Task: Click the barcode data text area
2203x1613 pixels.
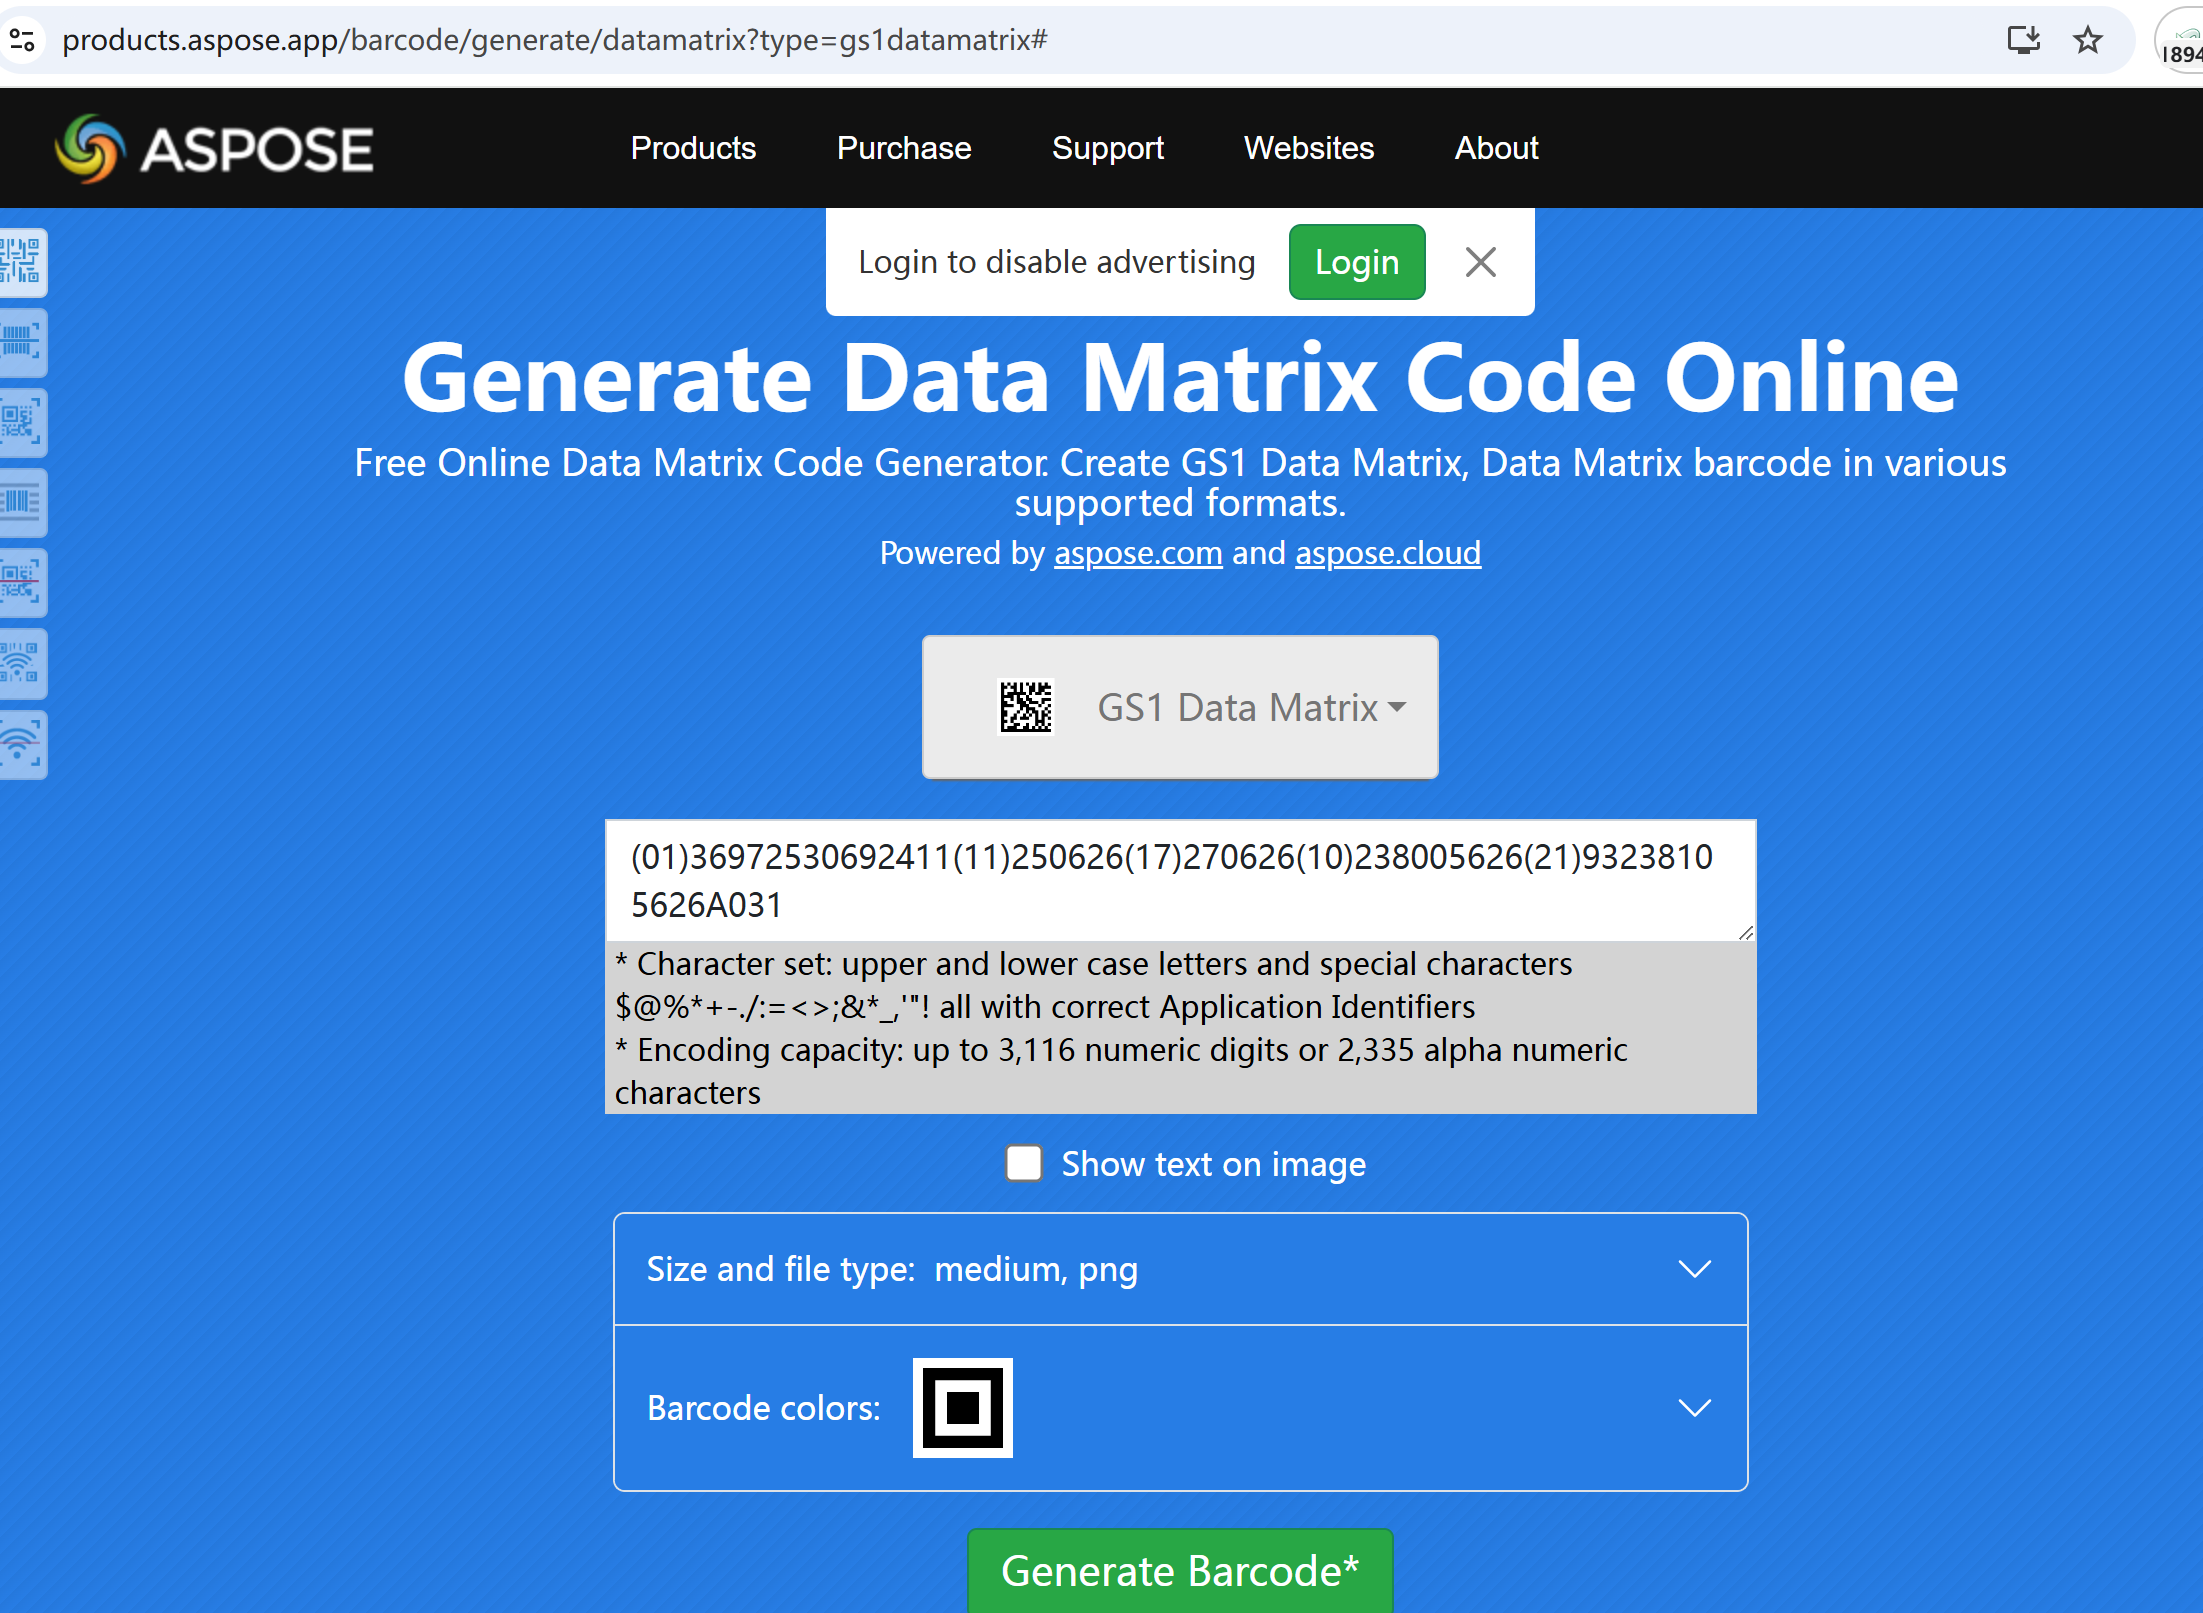Action: (x=1180, y=881)
